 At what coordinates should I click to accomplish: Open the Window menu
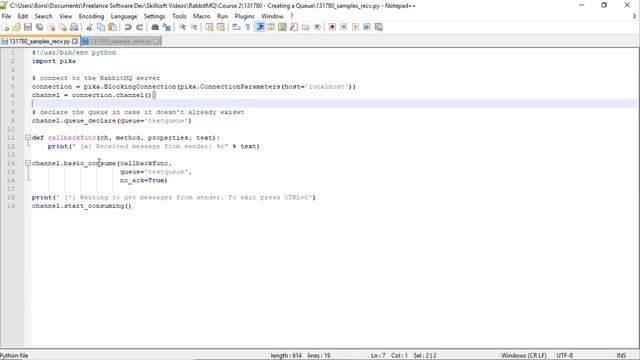(272, 16)
